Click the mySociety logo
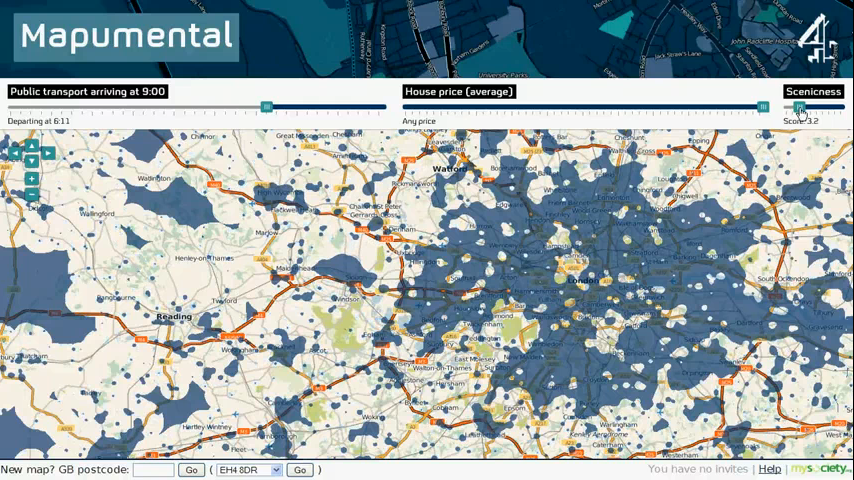This screenshot has width=854, height=480. point(821,469)
